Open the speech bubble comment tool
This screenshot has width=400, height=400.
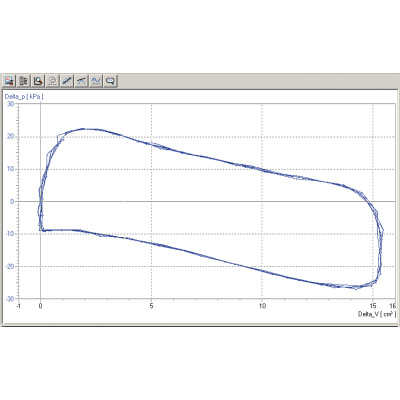pyautogui.click(x=111, y=81)
